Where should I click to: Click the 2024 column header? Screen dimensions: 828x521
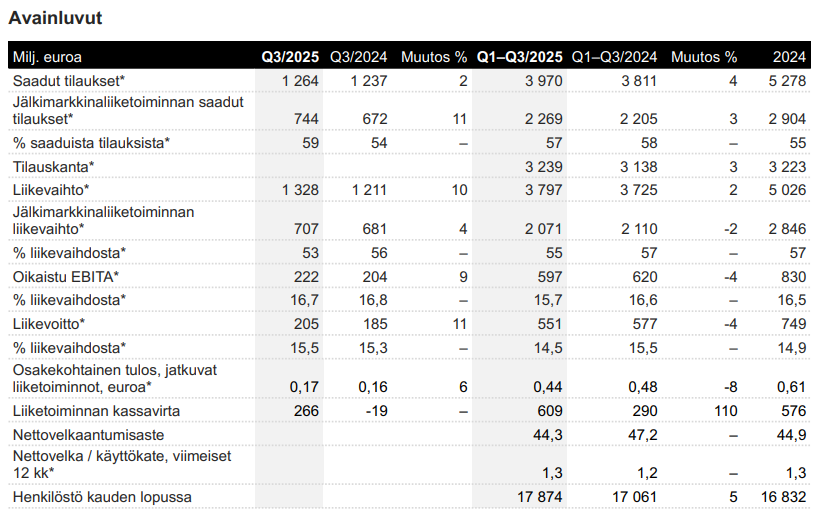[789, 56]
